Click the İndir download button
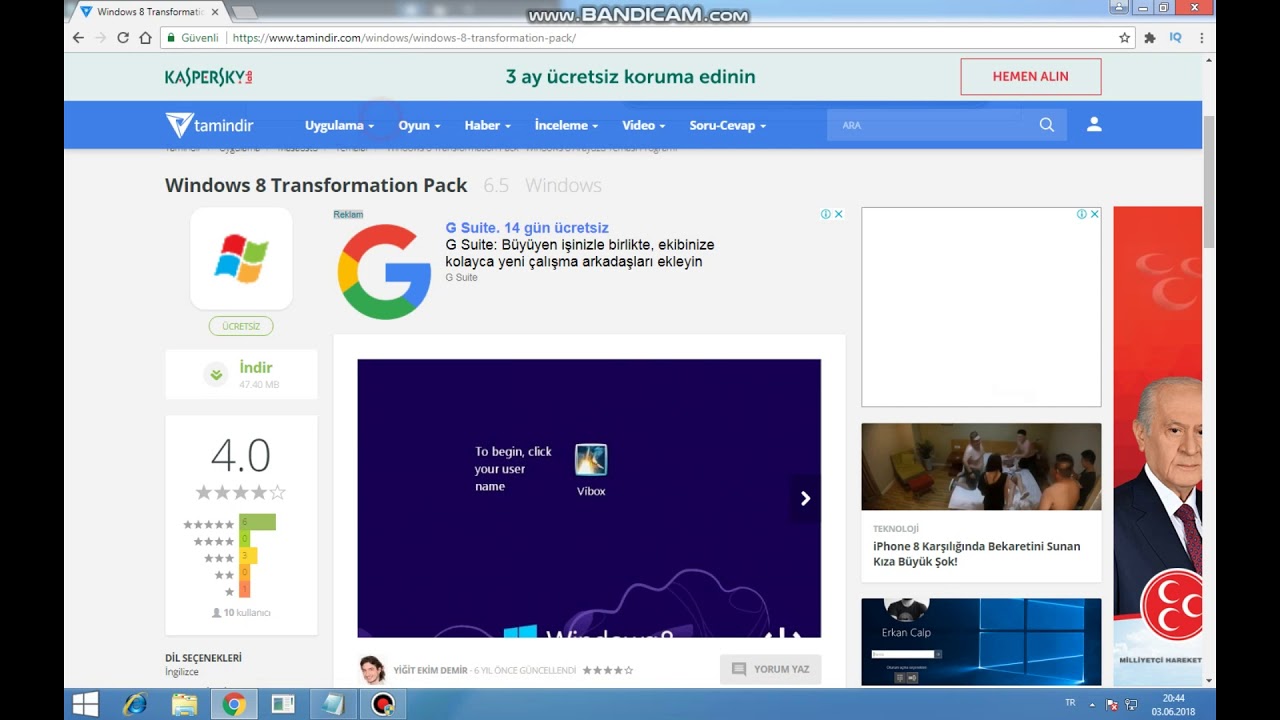 [241, 374]
